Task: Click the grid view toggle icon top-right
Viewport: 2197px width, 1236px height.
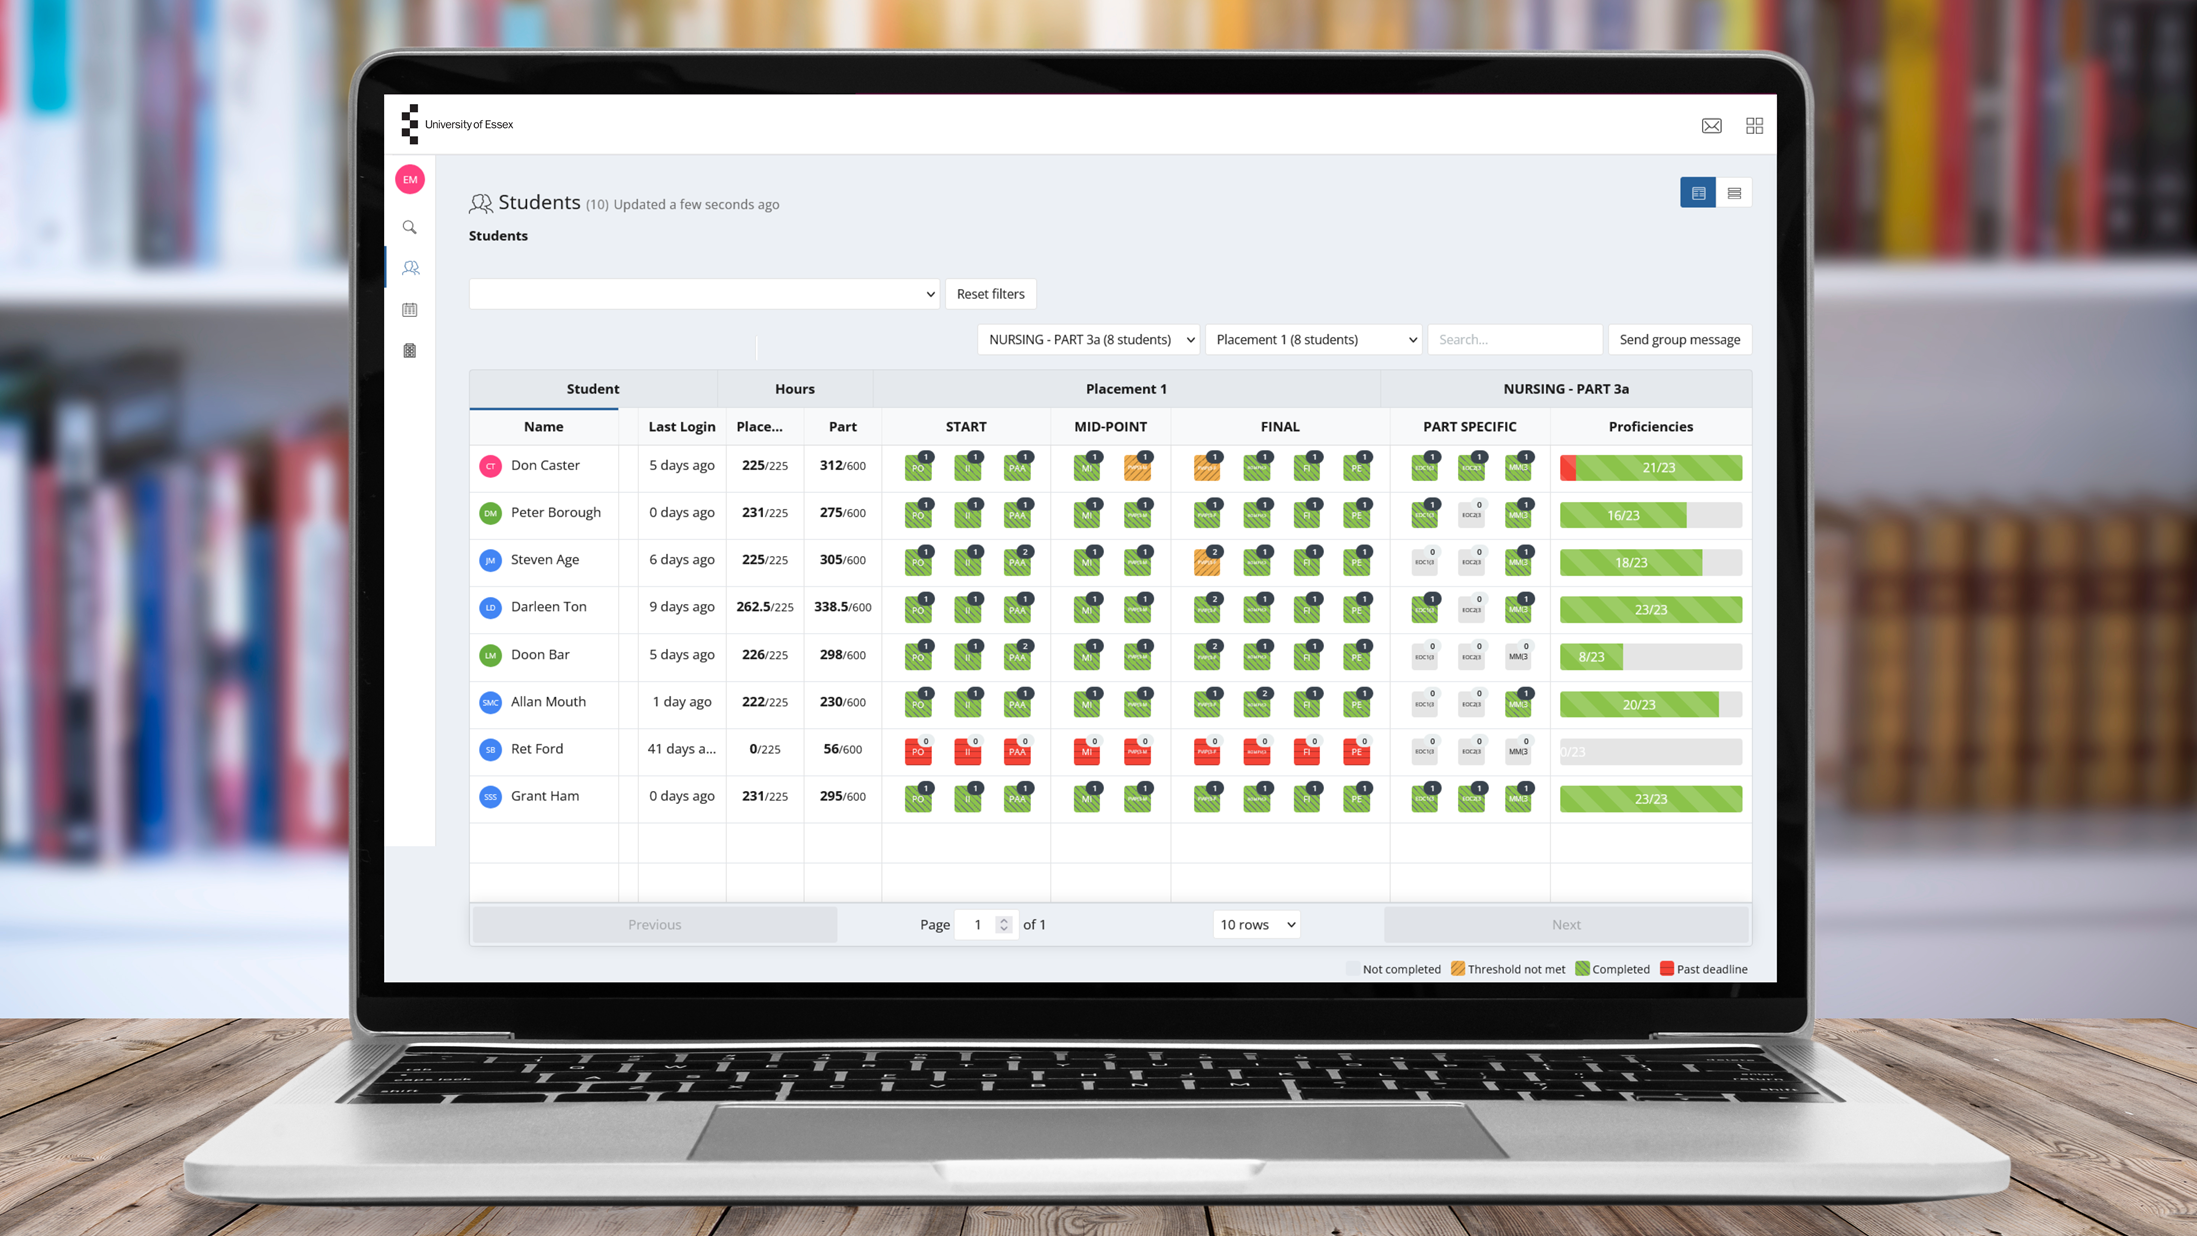Action: pos(1753,124)
